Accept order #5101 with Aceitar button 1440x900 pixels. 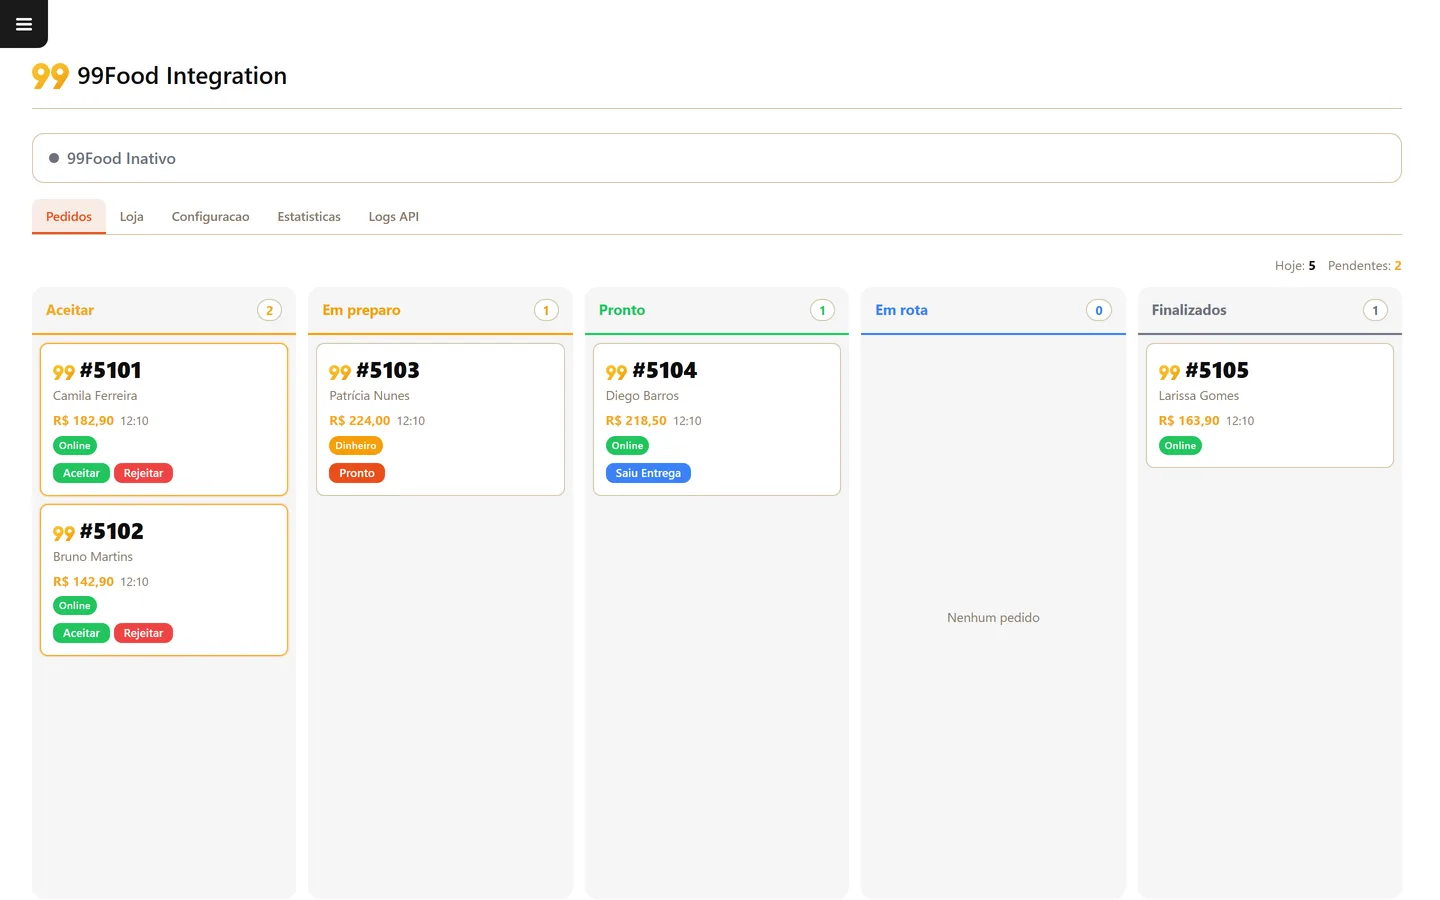point(81,473)
